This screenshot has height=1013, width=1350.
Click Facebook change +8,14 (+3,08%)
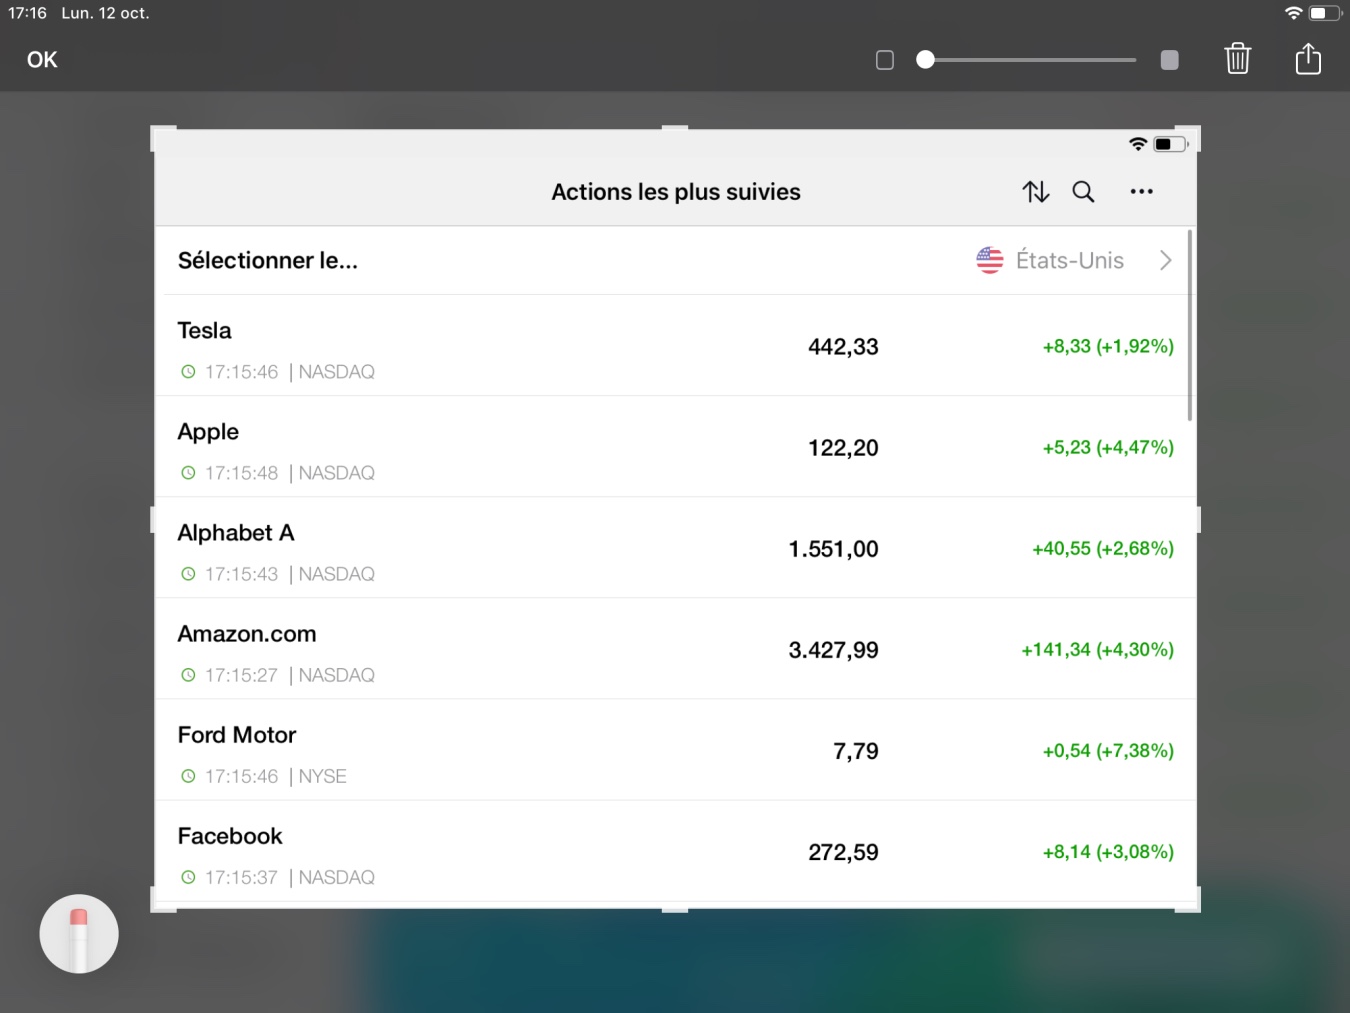pyautogui.click(x=1108, y=851)
